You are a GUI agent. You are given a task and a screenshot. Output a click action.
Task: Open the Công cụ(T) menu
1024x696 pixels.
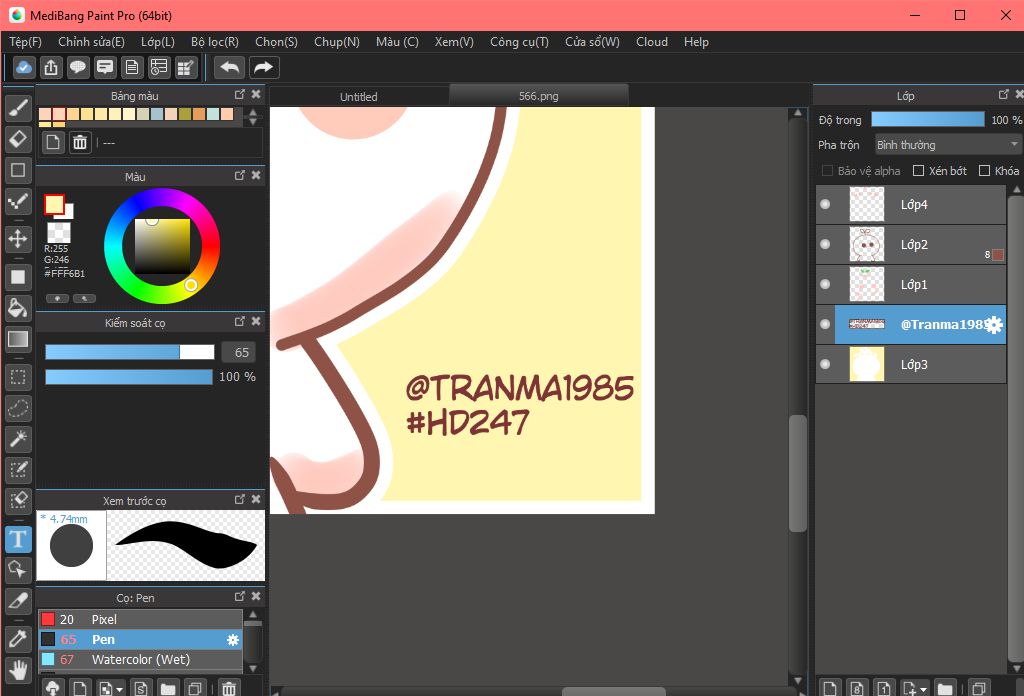tap(519, 42)
